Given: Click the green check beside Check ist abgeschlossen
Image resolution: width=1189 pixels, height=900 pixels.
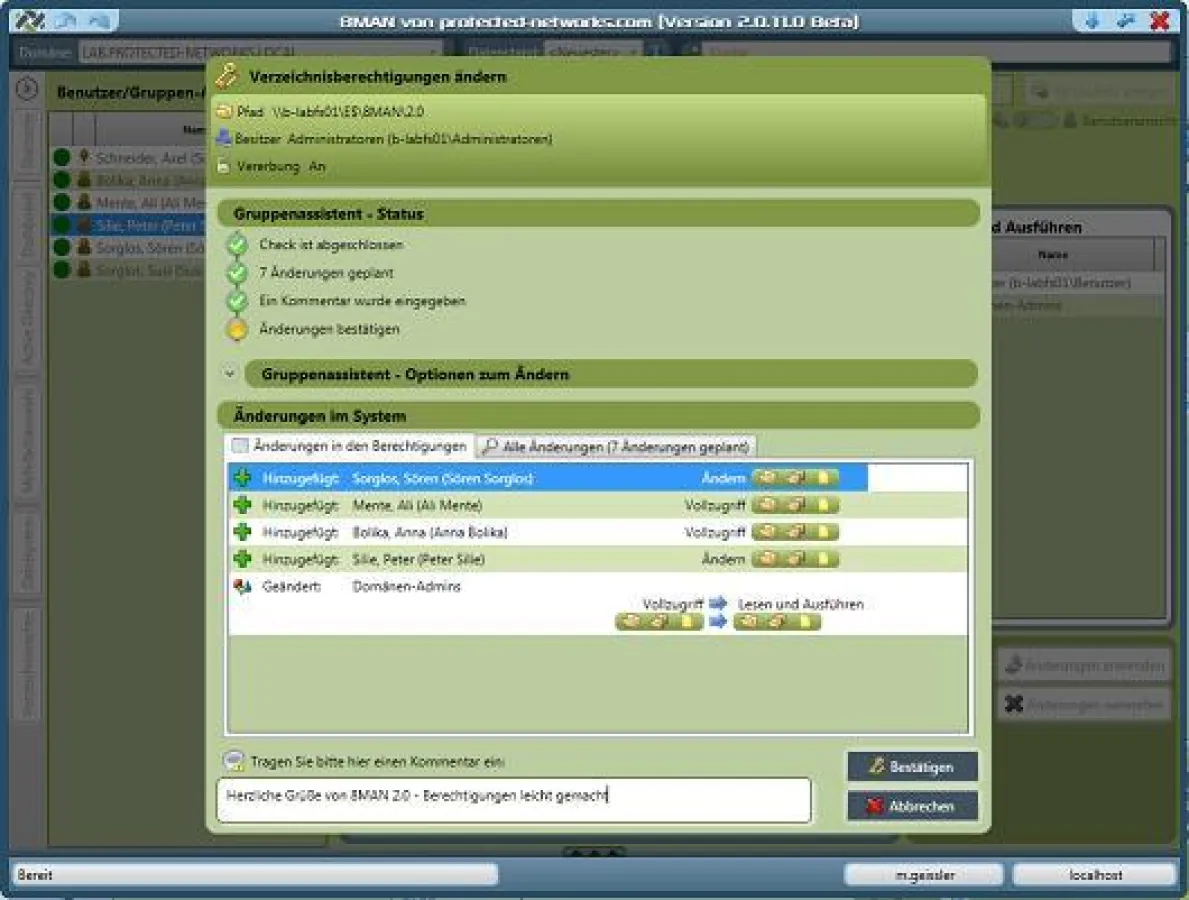Looking at the screenshot, I should pos(237,244).
